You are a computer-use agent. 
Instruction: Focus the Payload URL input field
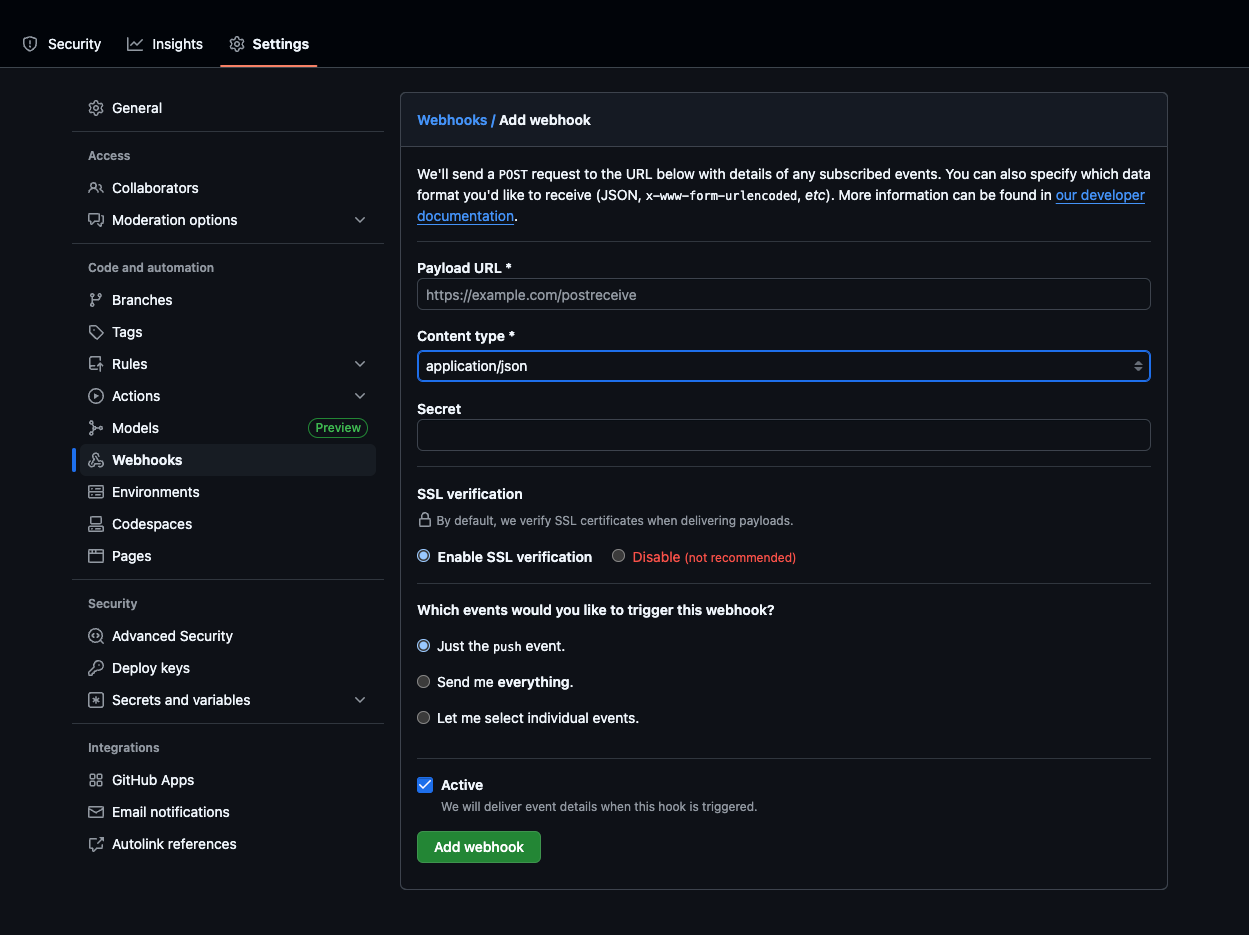[784, 295]
